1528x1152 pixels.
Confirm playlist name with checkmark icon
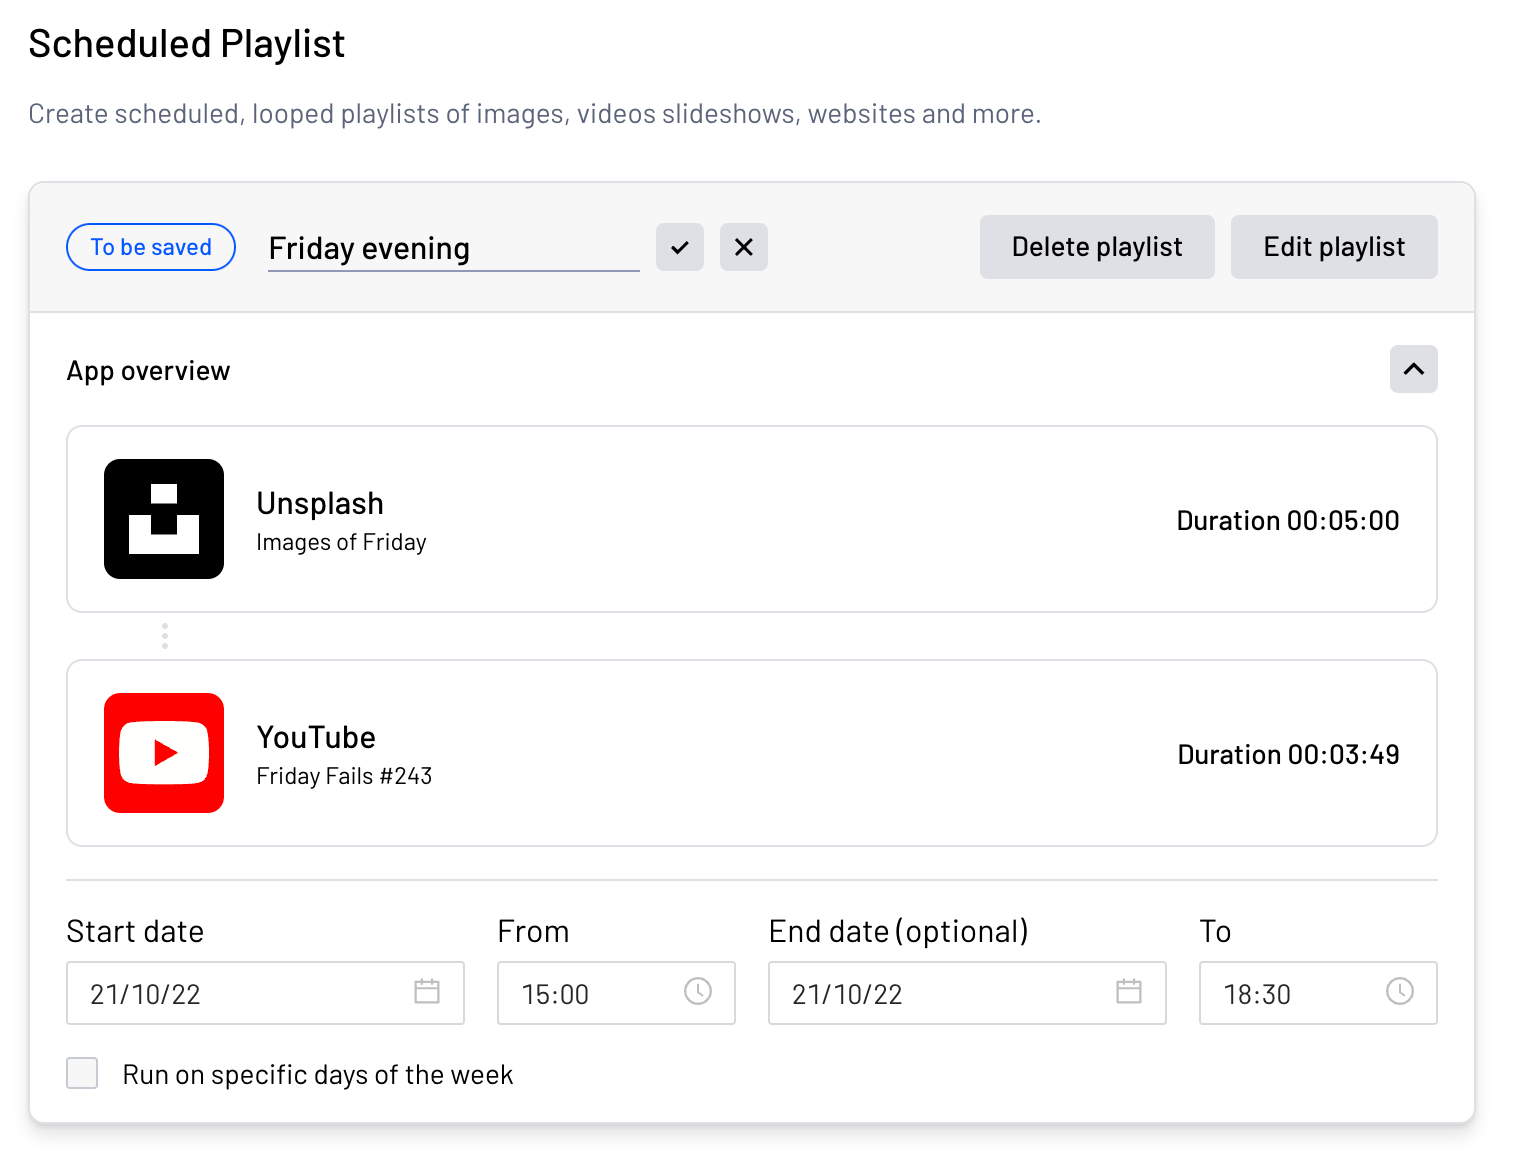(680, 247)
